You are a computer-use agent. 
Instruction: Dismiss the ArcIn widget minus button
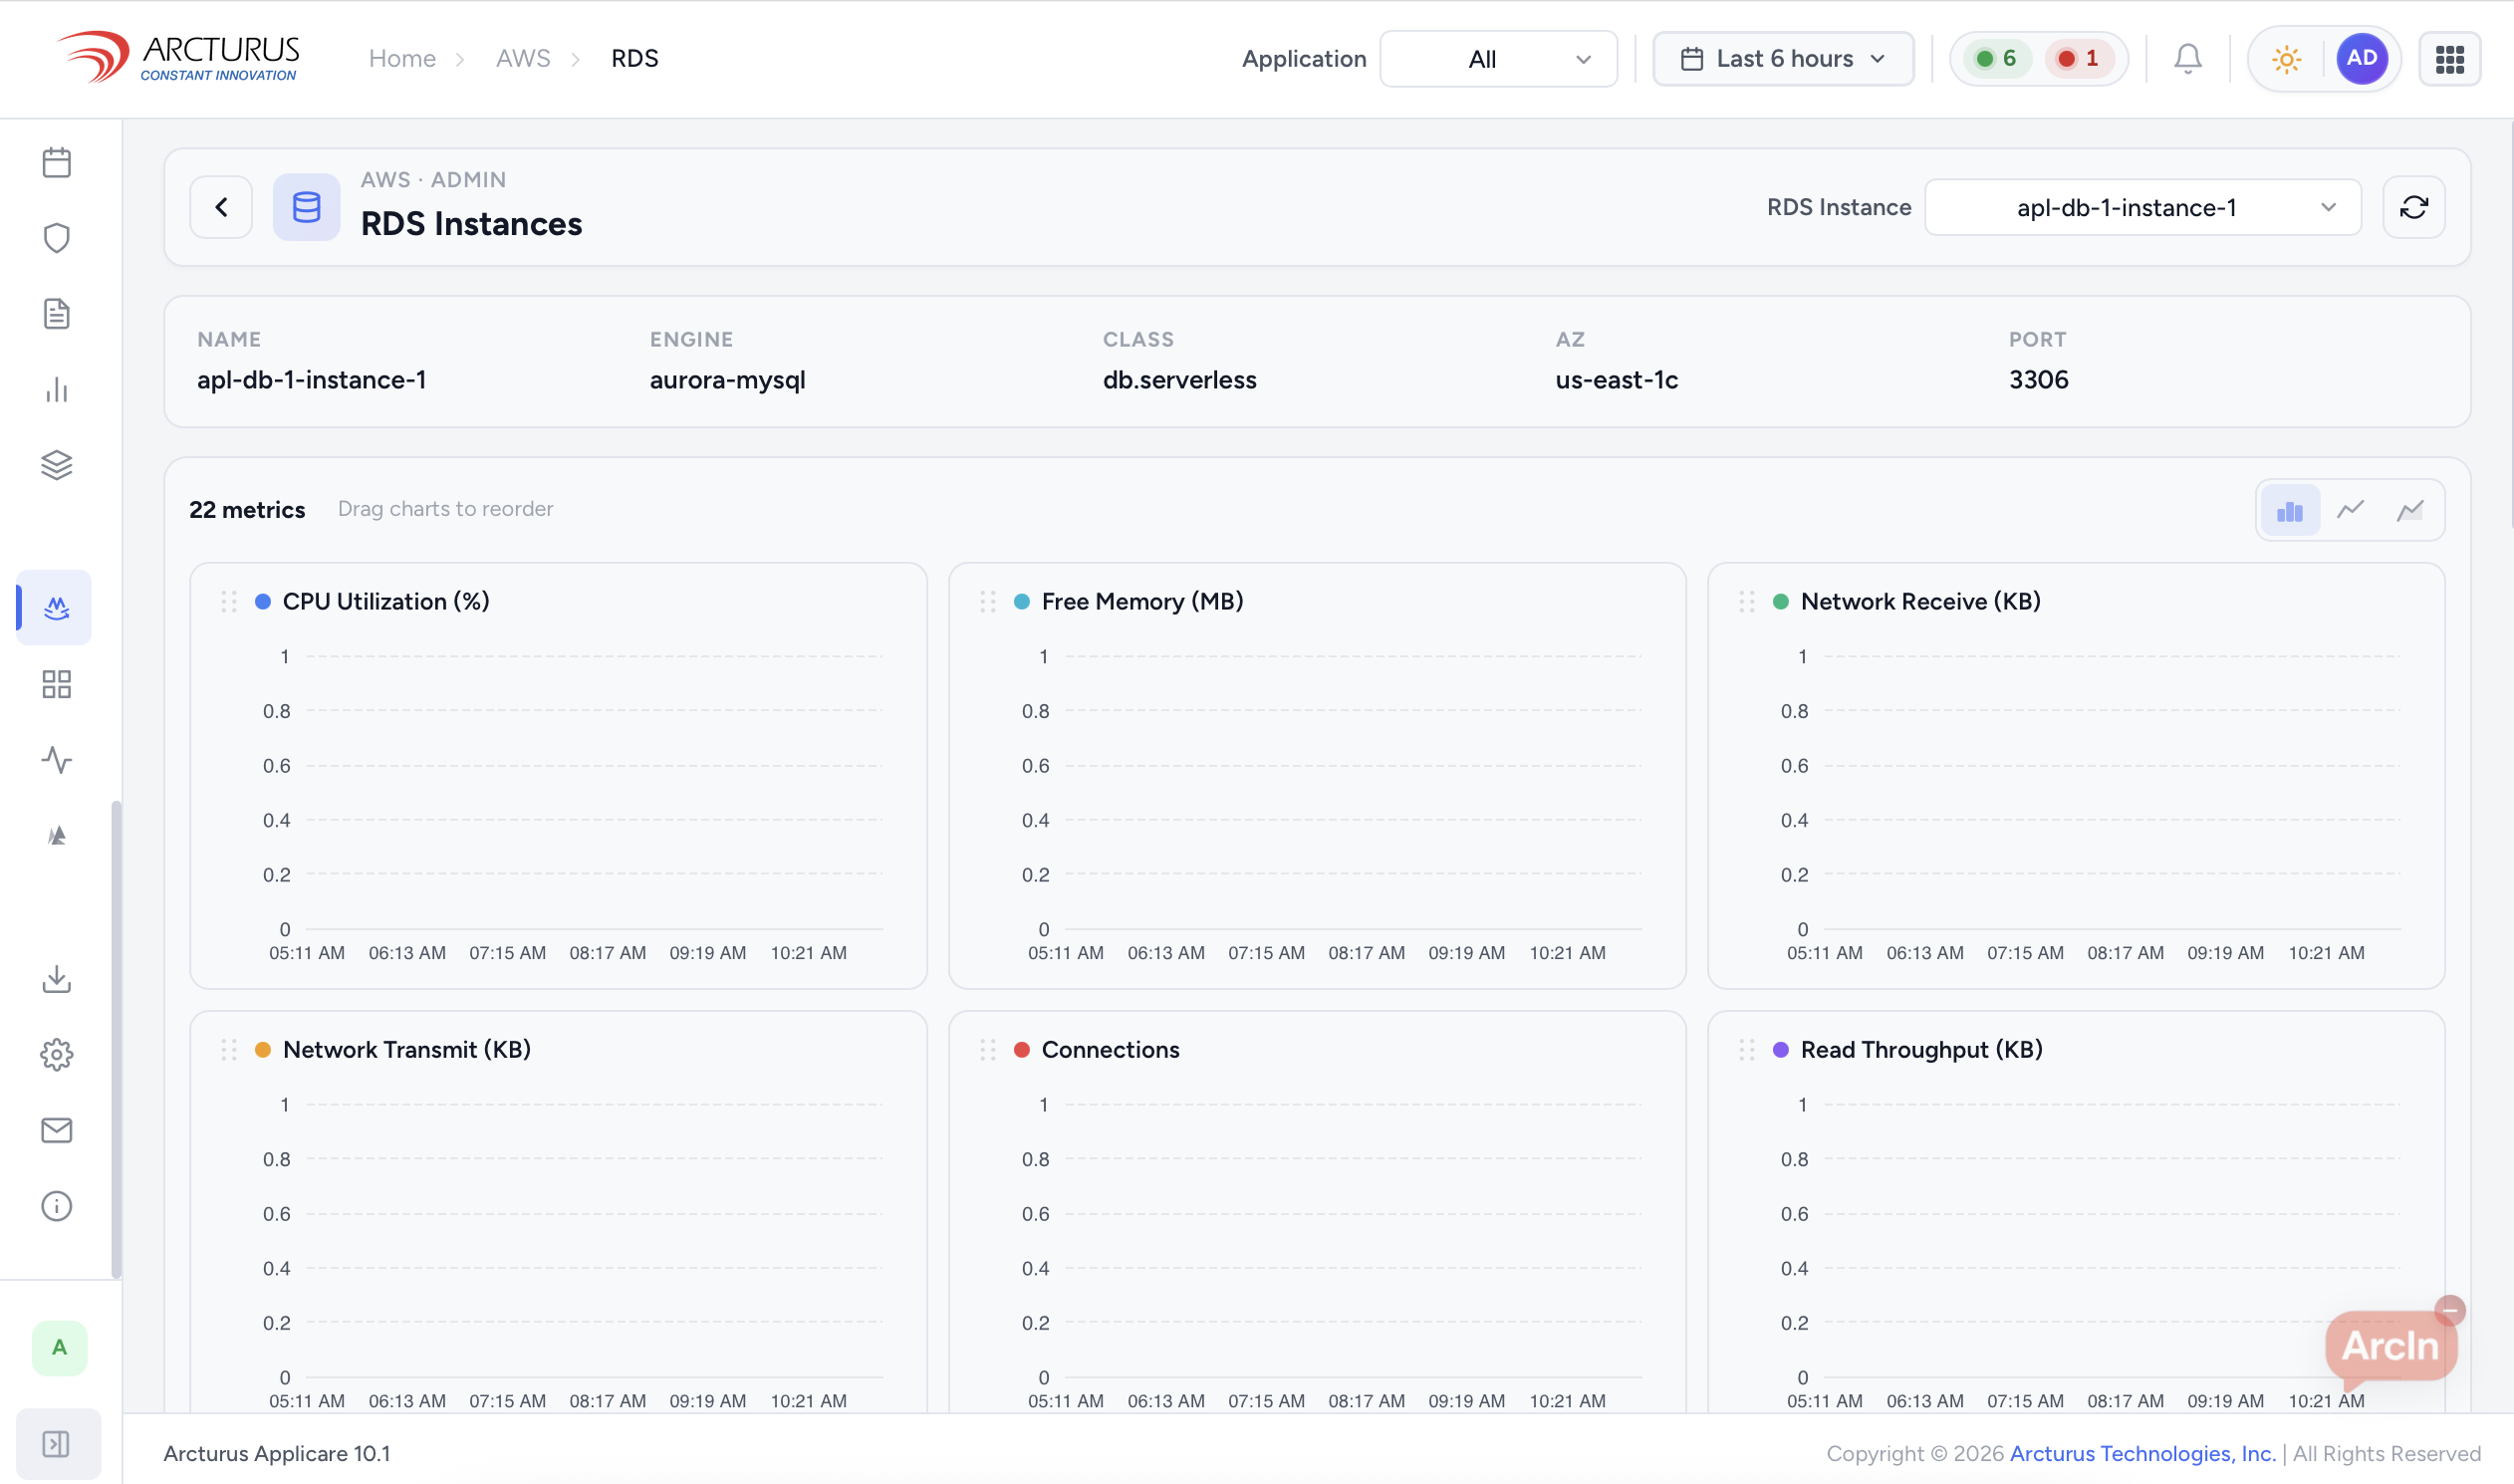[x=2450, y=1310]
